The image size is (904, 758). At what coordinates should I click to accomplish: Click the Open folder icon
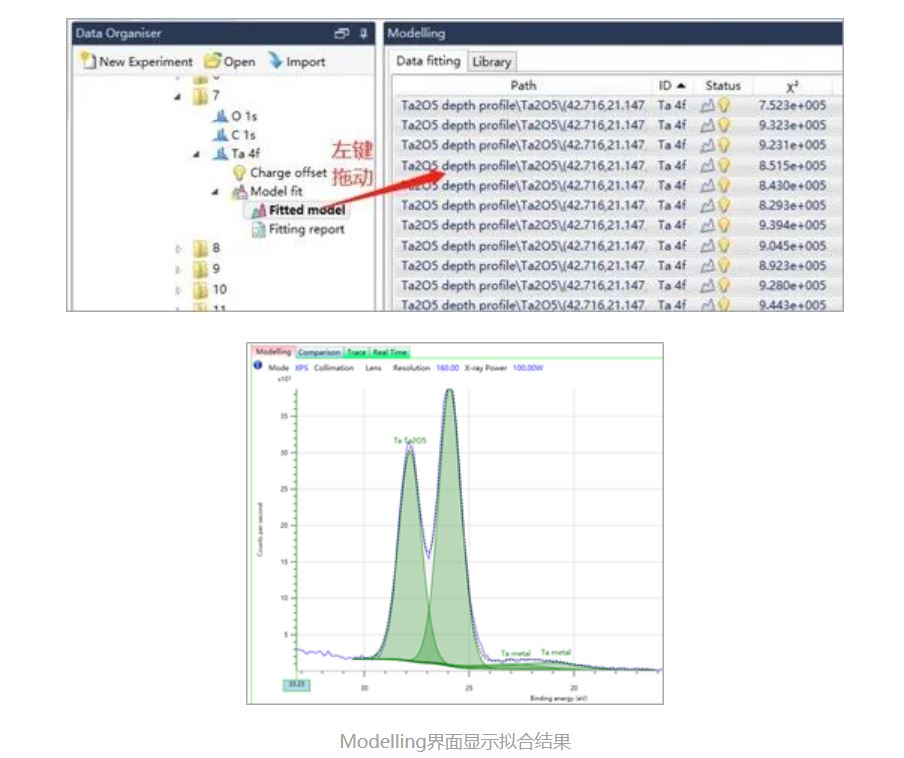pyautogui.click(x=212, y=61)
